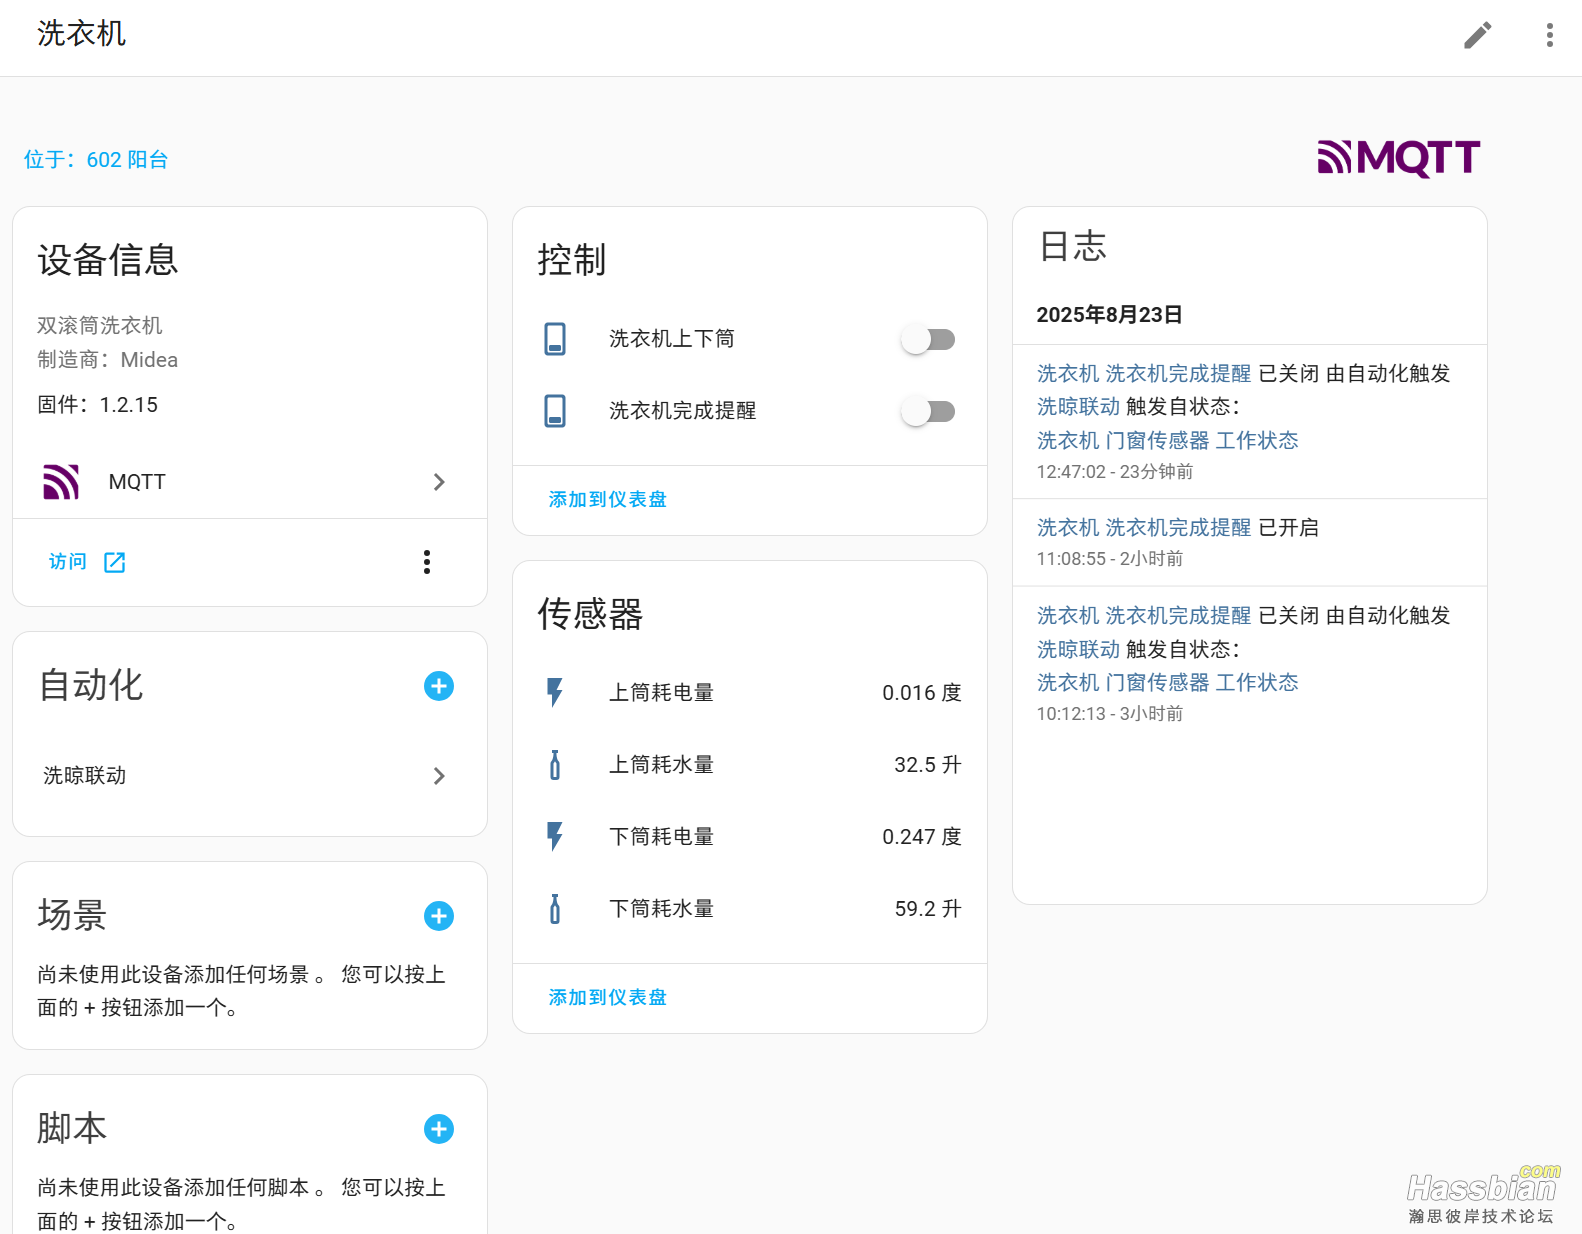This screenshot has height=1234, width=1582.
Task: Click 洗衣机 洗衣机完成提醒 link in 12:47:02 log entry
Action: pos(1143,374)
